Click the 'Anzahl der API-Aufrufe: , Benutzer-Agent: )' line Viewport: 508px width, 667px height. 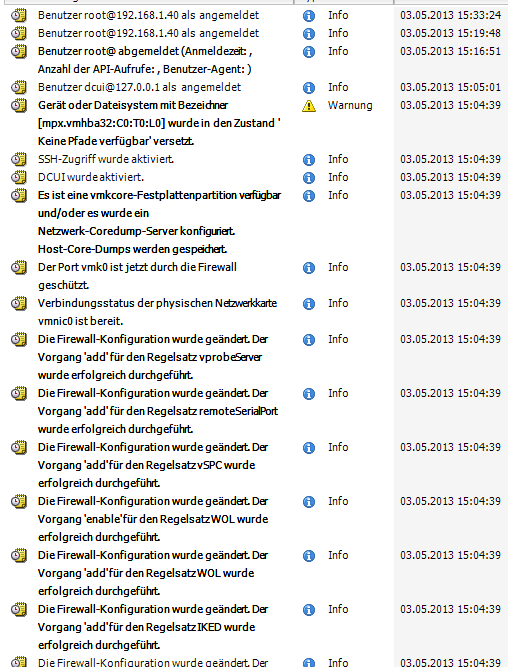(144, 69)
